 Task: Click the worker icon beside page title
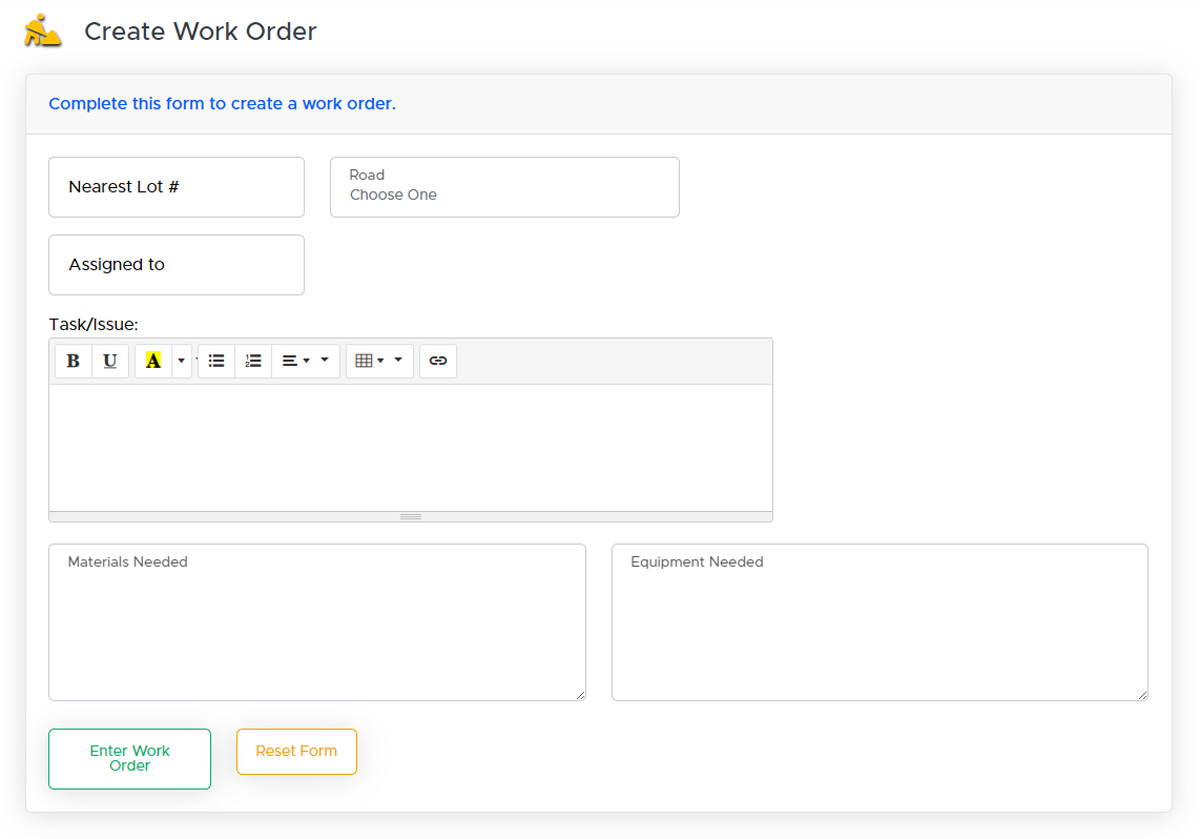[43, 31]
